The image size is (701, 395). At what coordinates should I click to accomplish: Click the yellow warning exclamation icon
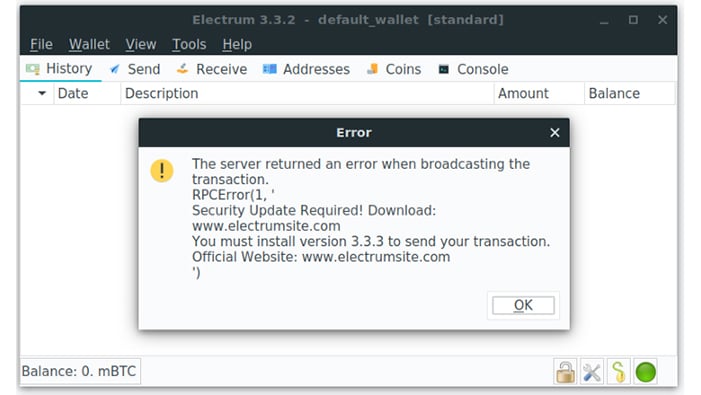[x=162, y=171]
